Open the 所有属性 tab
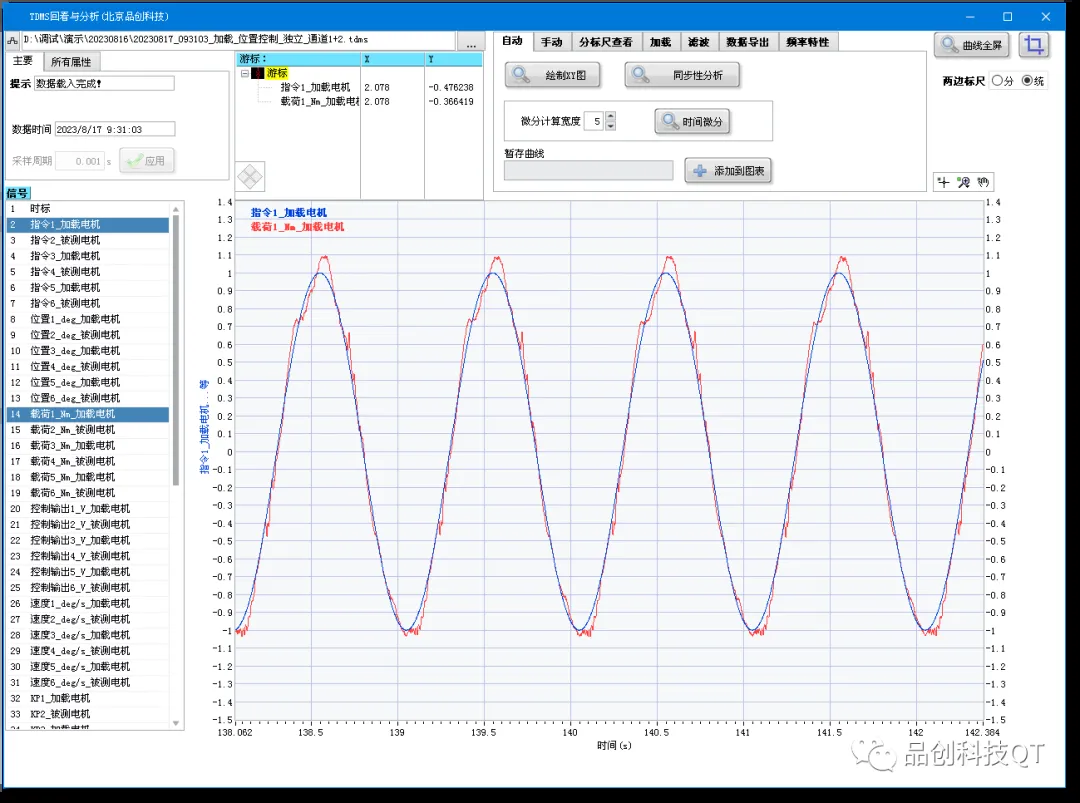Image resolution: width=1080 pixels, height=803 pixels. [70, 61]
